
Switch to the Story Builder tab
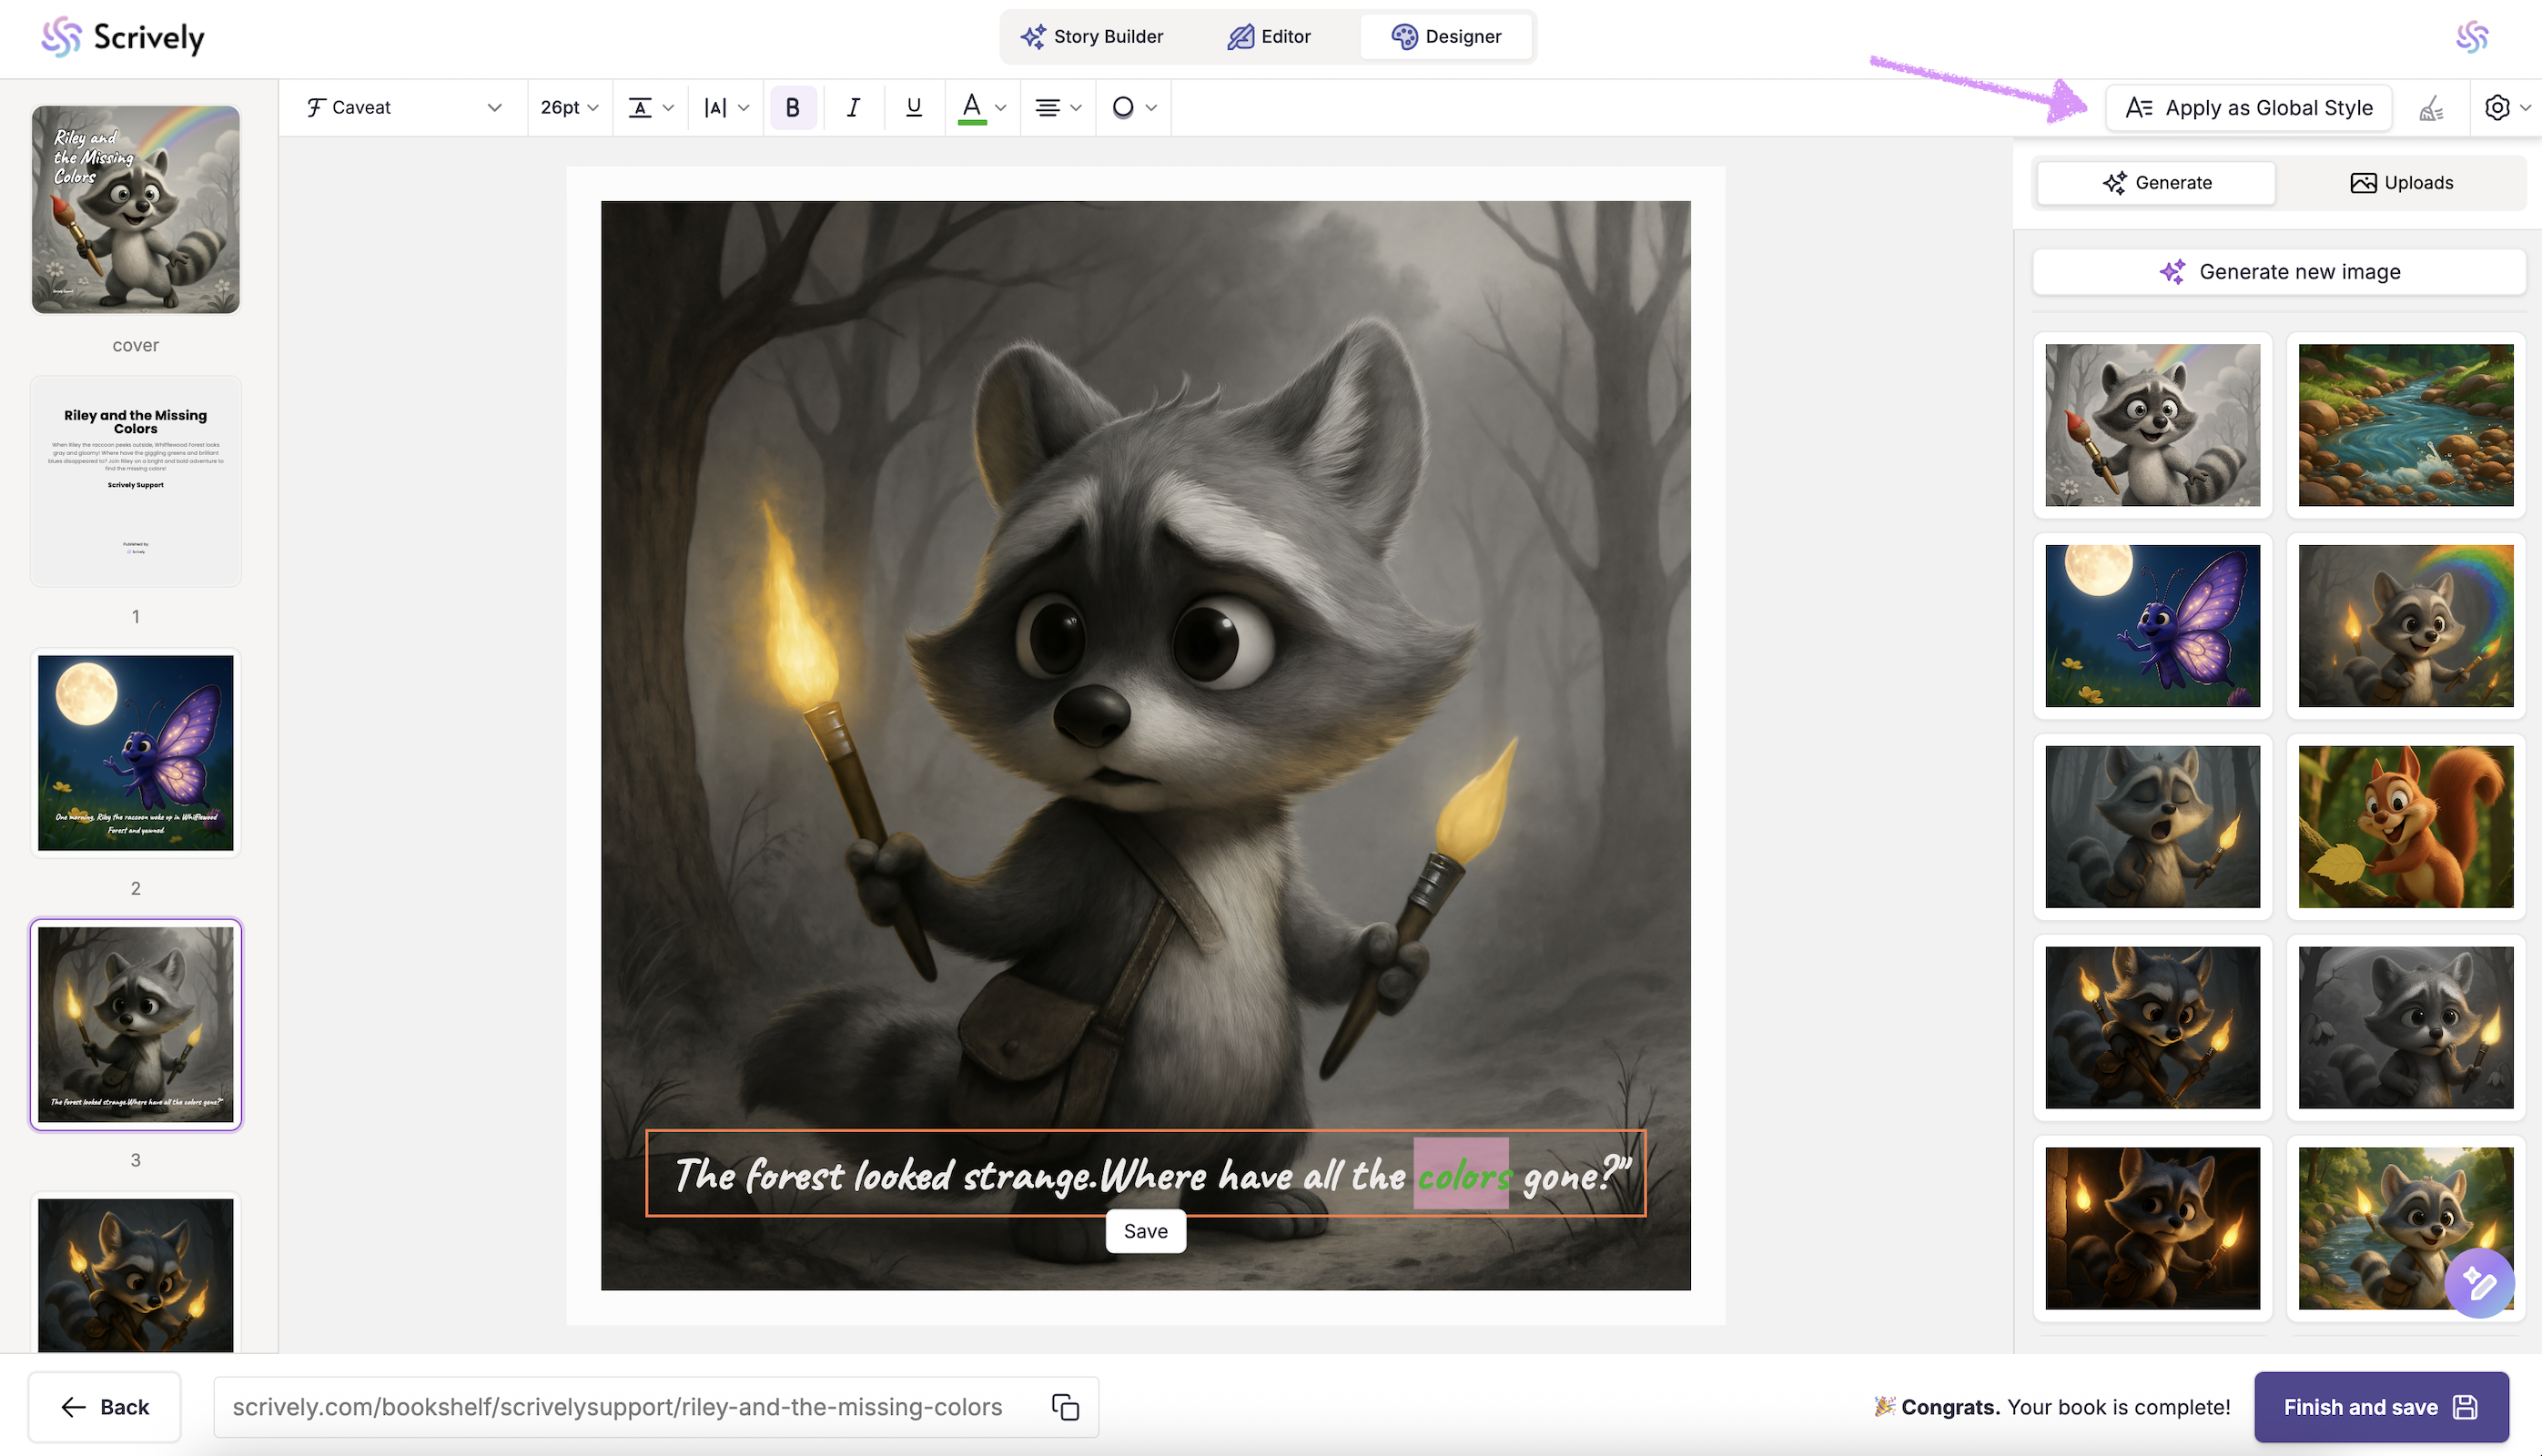(1091, 37)
